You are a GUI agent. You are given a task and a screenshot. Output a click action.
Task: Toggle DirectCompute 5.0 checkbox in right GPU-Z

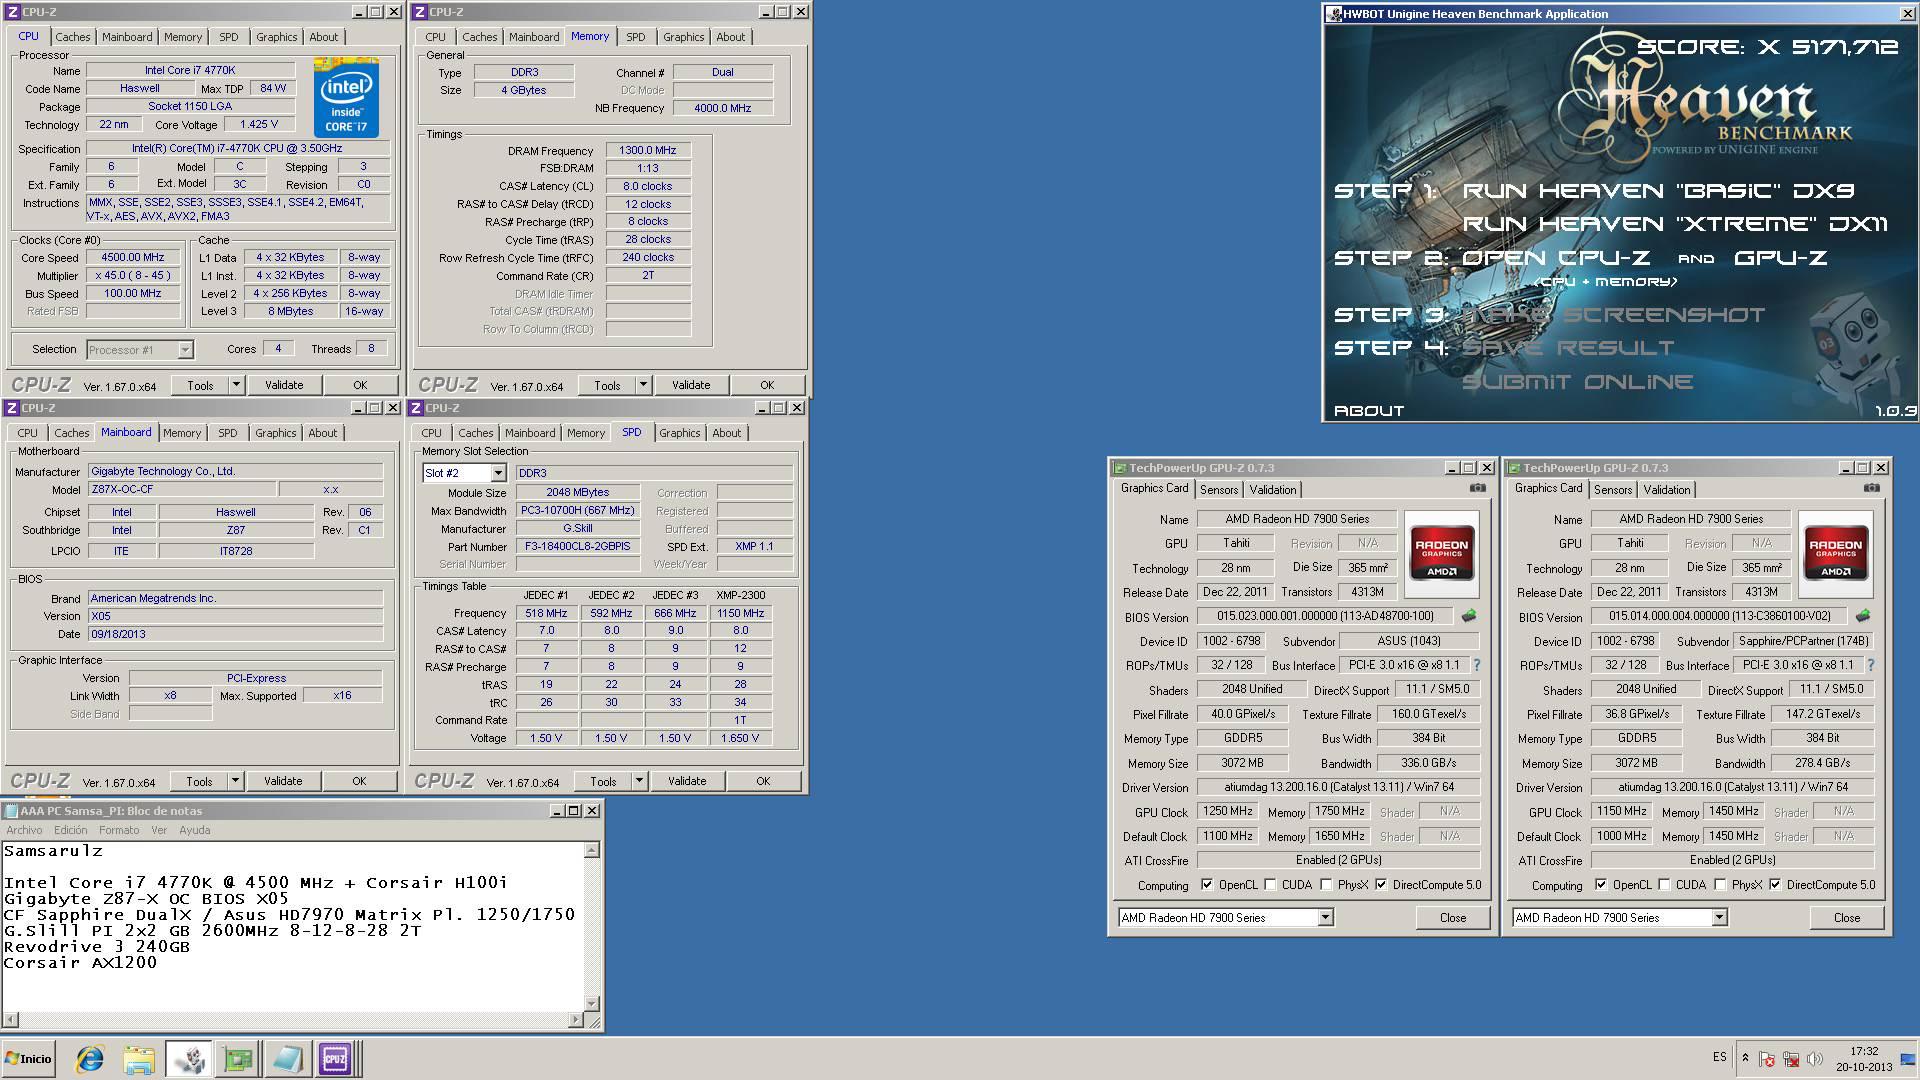click(x=1775, y=885)
